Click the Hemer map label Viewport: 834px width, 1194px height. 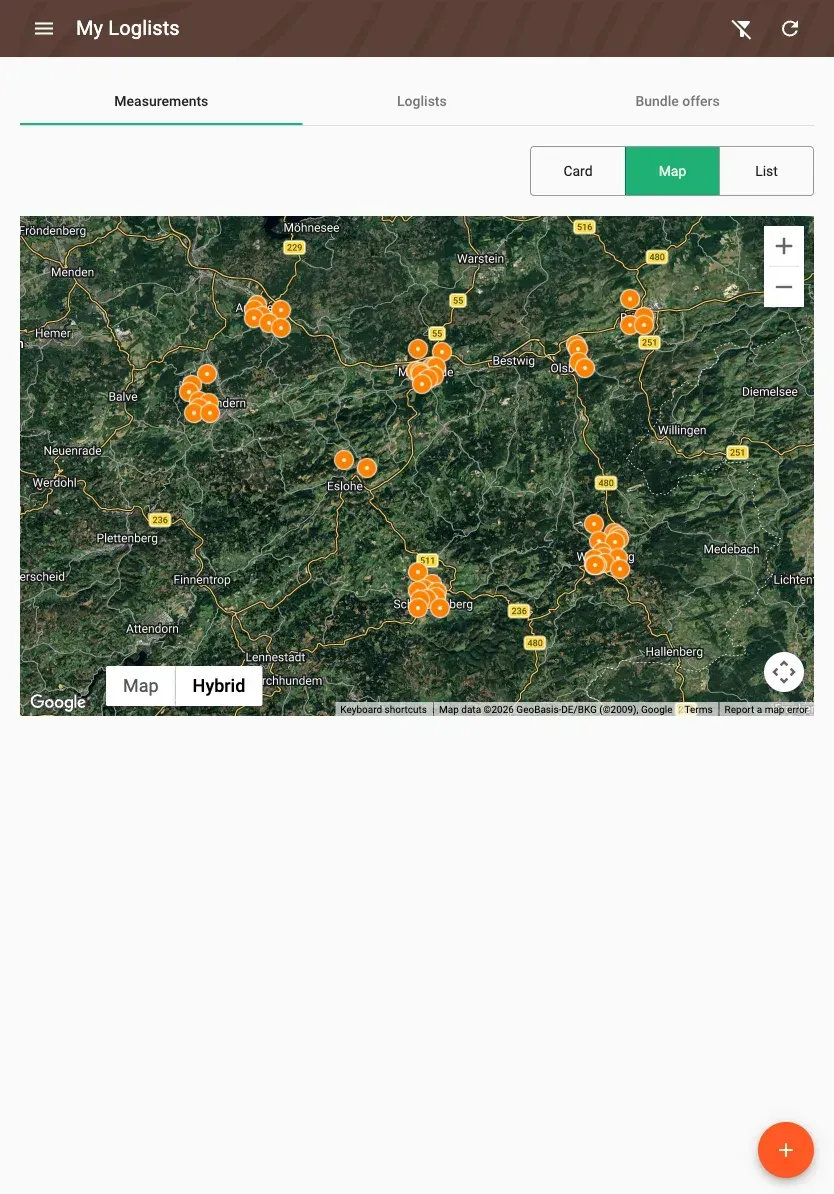[53, 334]
